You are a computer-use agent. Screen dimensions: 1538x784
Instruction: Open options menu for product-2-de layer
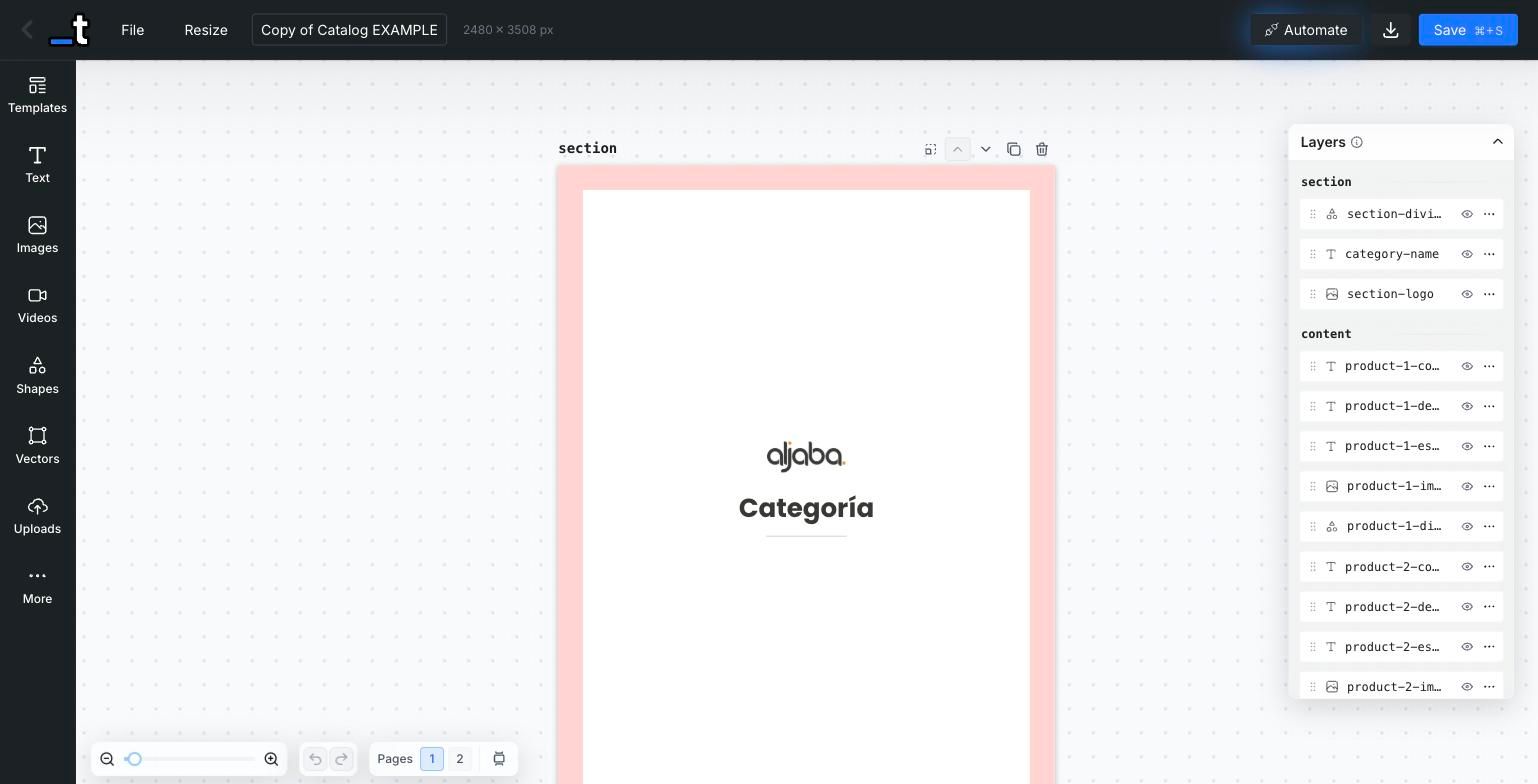[1489, 607]
